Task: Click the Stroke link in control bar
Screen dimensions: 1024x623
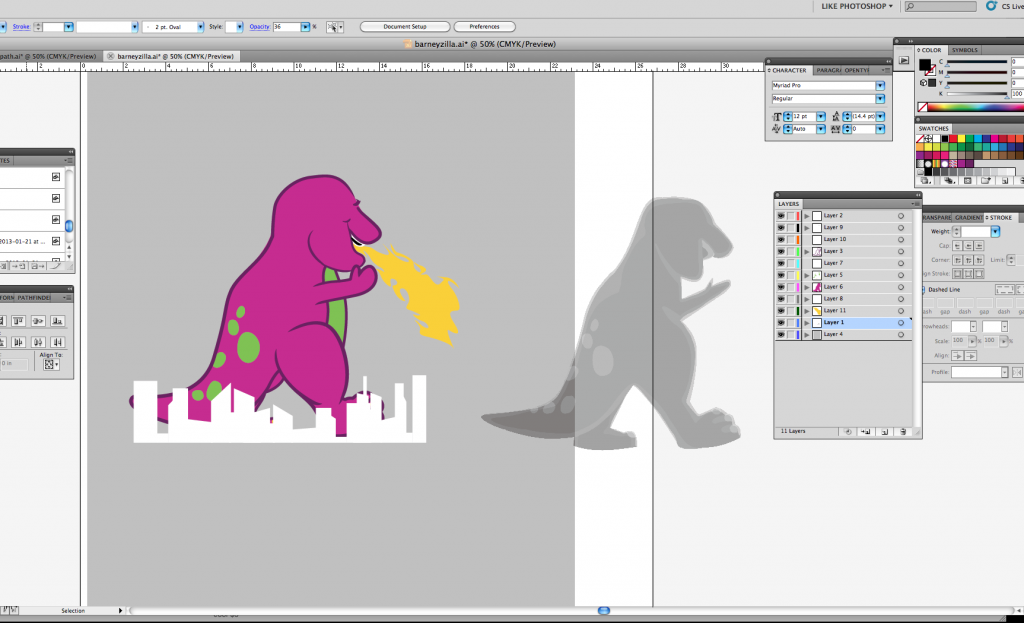Action: coord(21,27)
